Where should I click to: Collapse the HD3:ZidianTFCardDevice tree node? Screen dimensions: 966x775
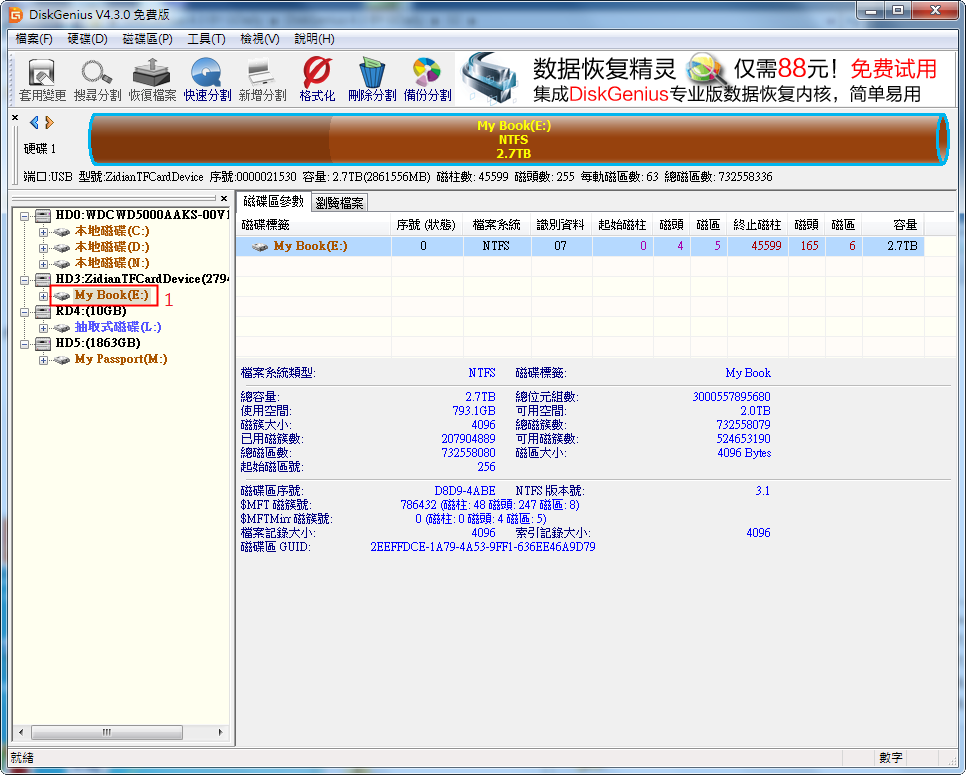click(x=25, y=280)
